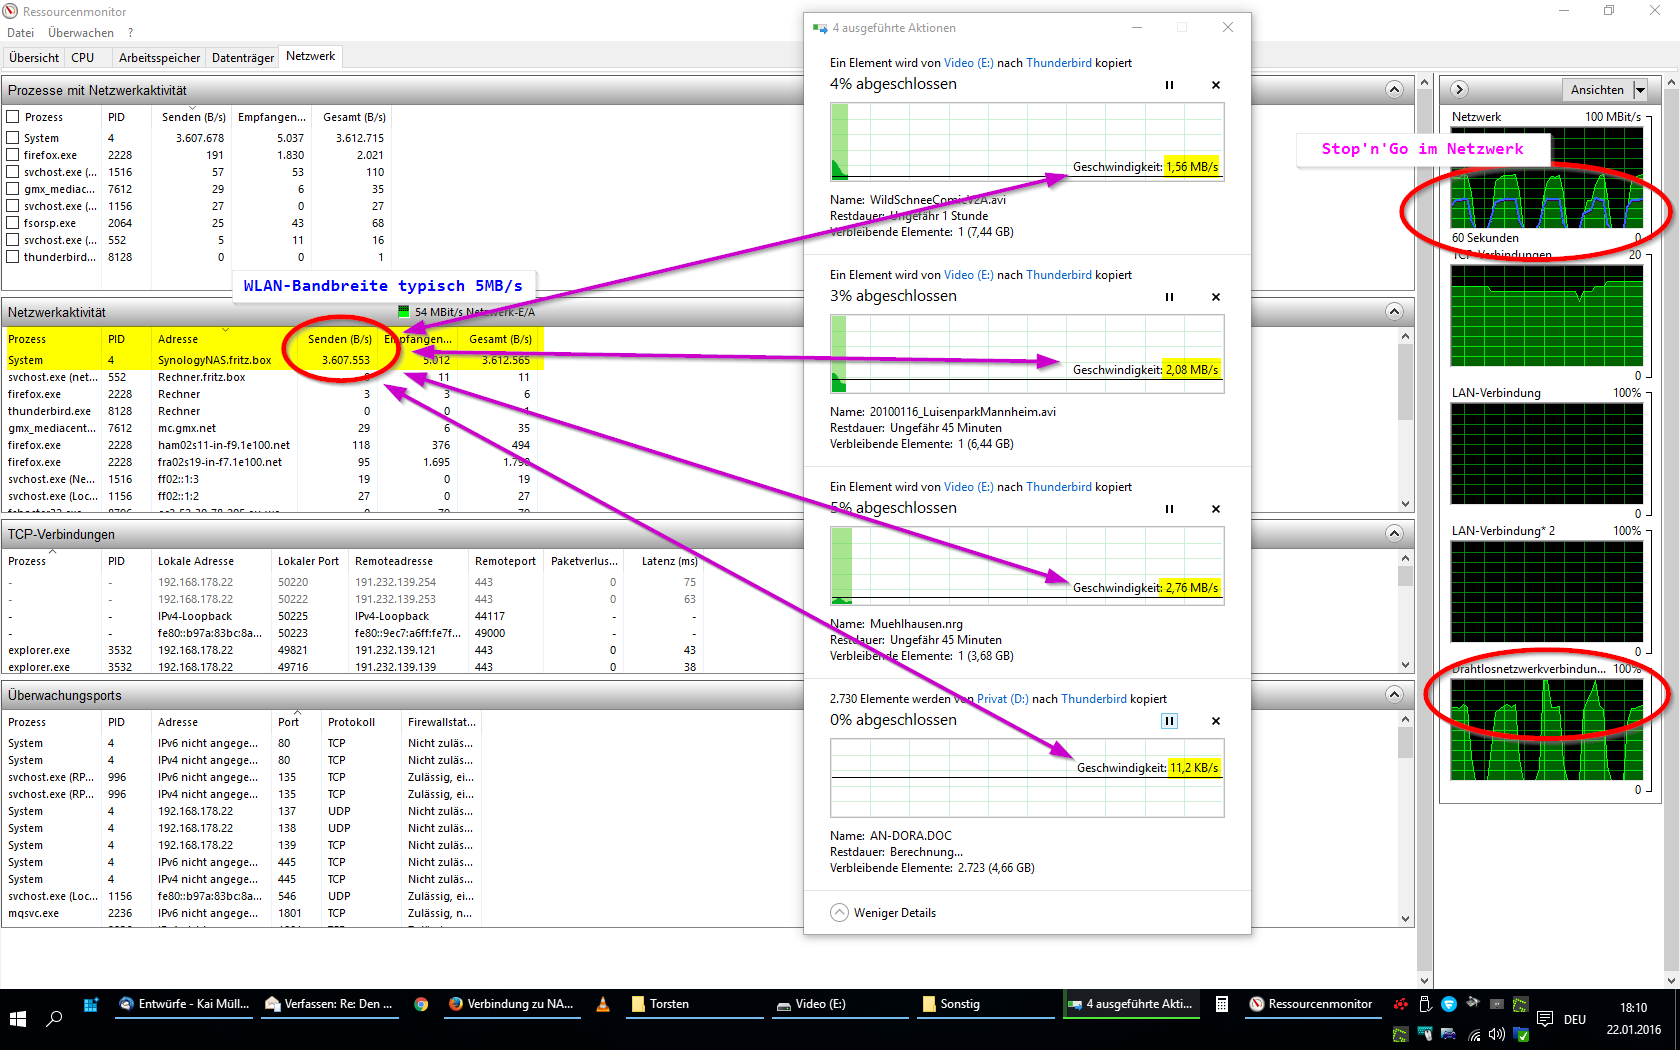Open the Thunderbird destination link in first copy

point(1058,63)
